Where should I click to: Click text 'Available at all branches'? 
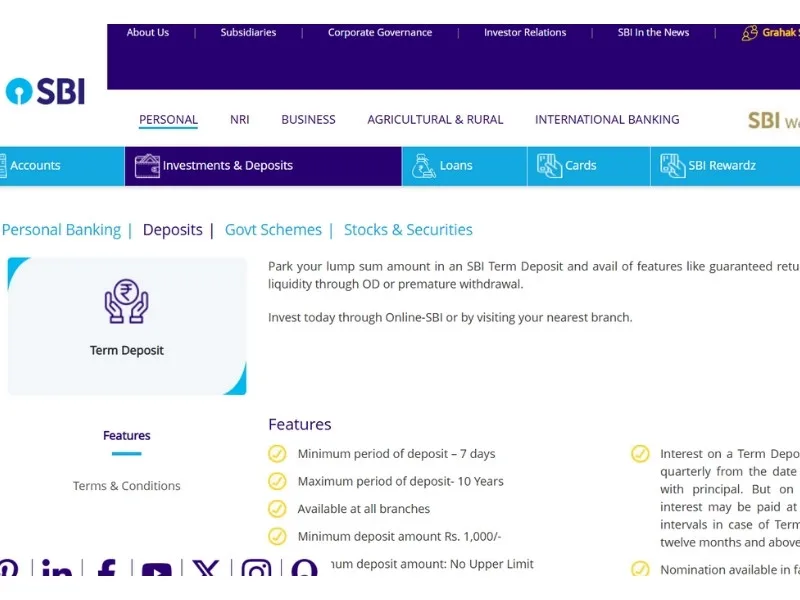pyautogui.click(x=364, y=509)
